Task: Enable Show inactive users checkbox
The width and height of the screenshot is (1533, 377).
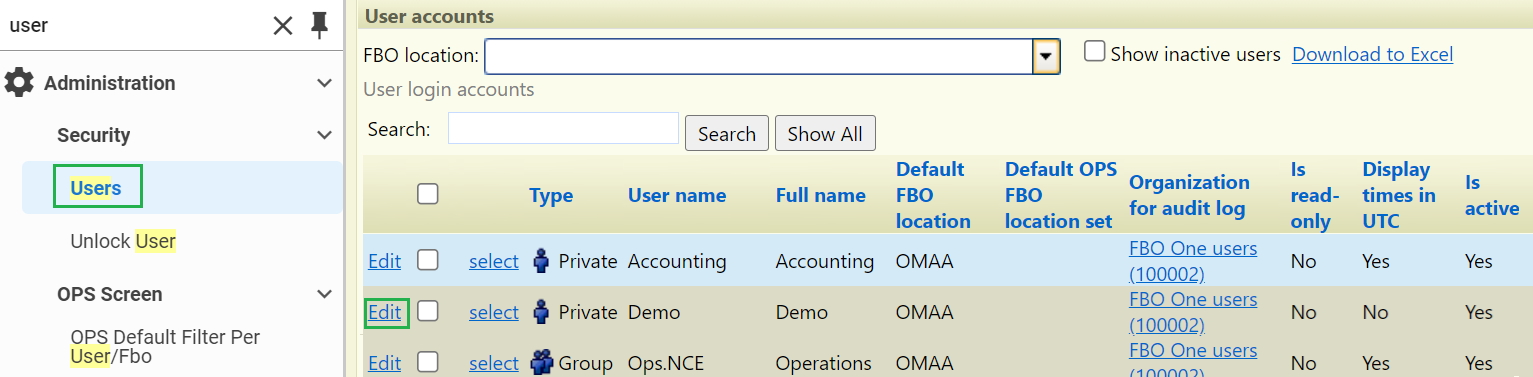Action: point(1095,52)
